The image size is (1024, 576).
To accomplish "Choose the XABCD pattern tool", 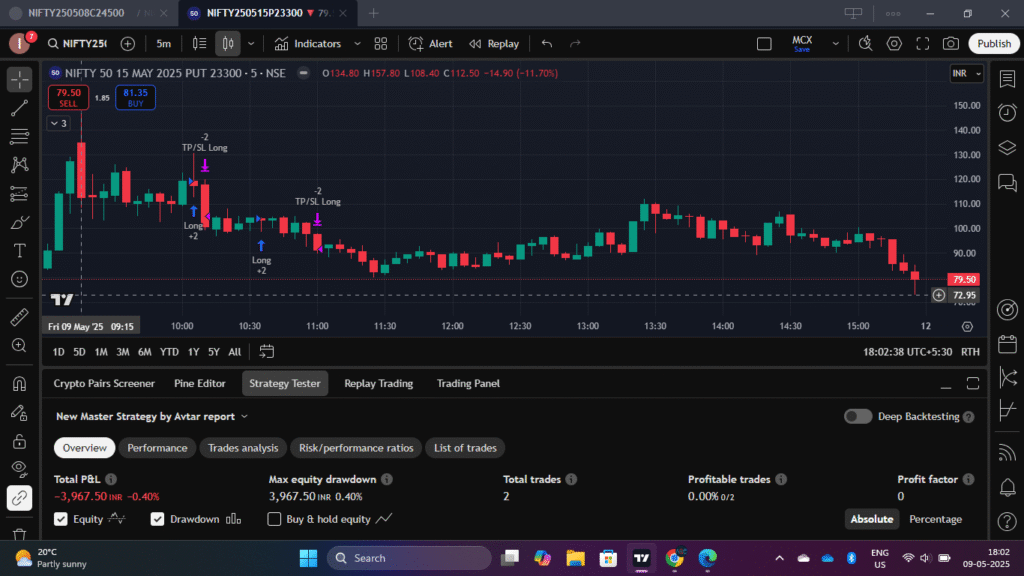I will pos(20,165).
